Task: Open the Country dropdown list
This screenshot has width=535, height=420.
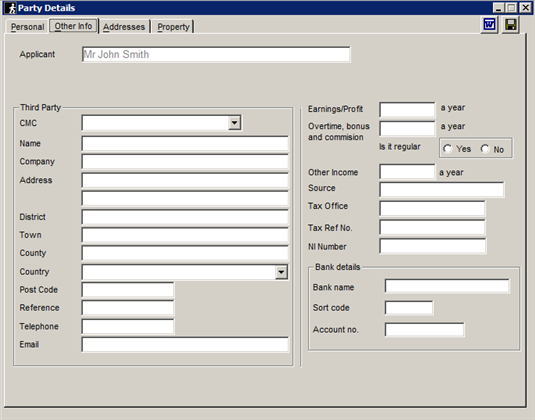Action: tap(281, 272)
